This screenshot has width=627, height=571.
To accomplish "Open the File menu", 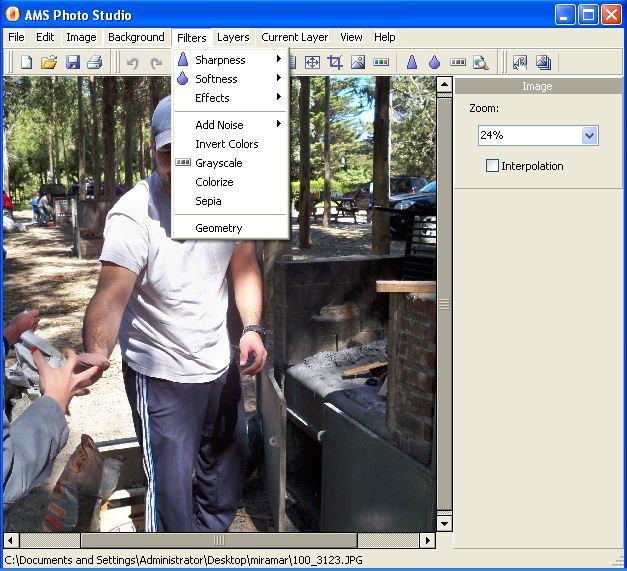I will click(x=16, y=37).
